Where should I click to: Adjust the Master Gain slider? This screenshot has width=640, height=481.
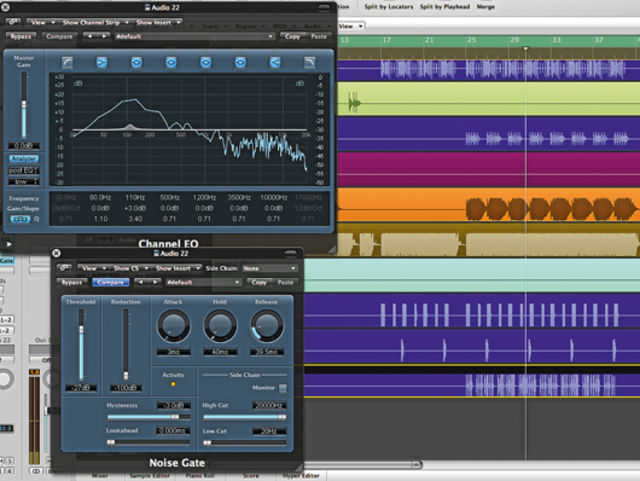click(24, 105)
